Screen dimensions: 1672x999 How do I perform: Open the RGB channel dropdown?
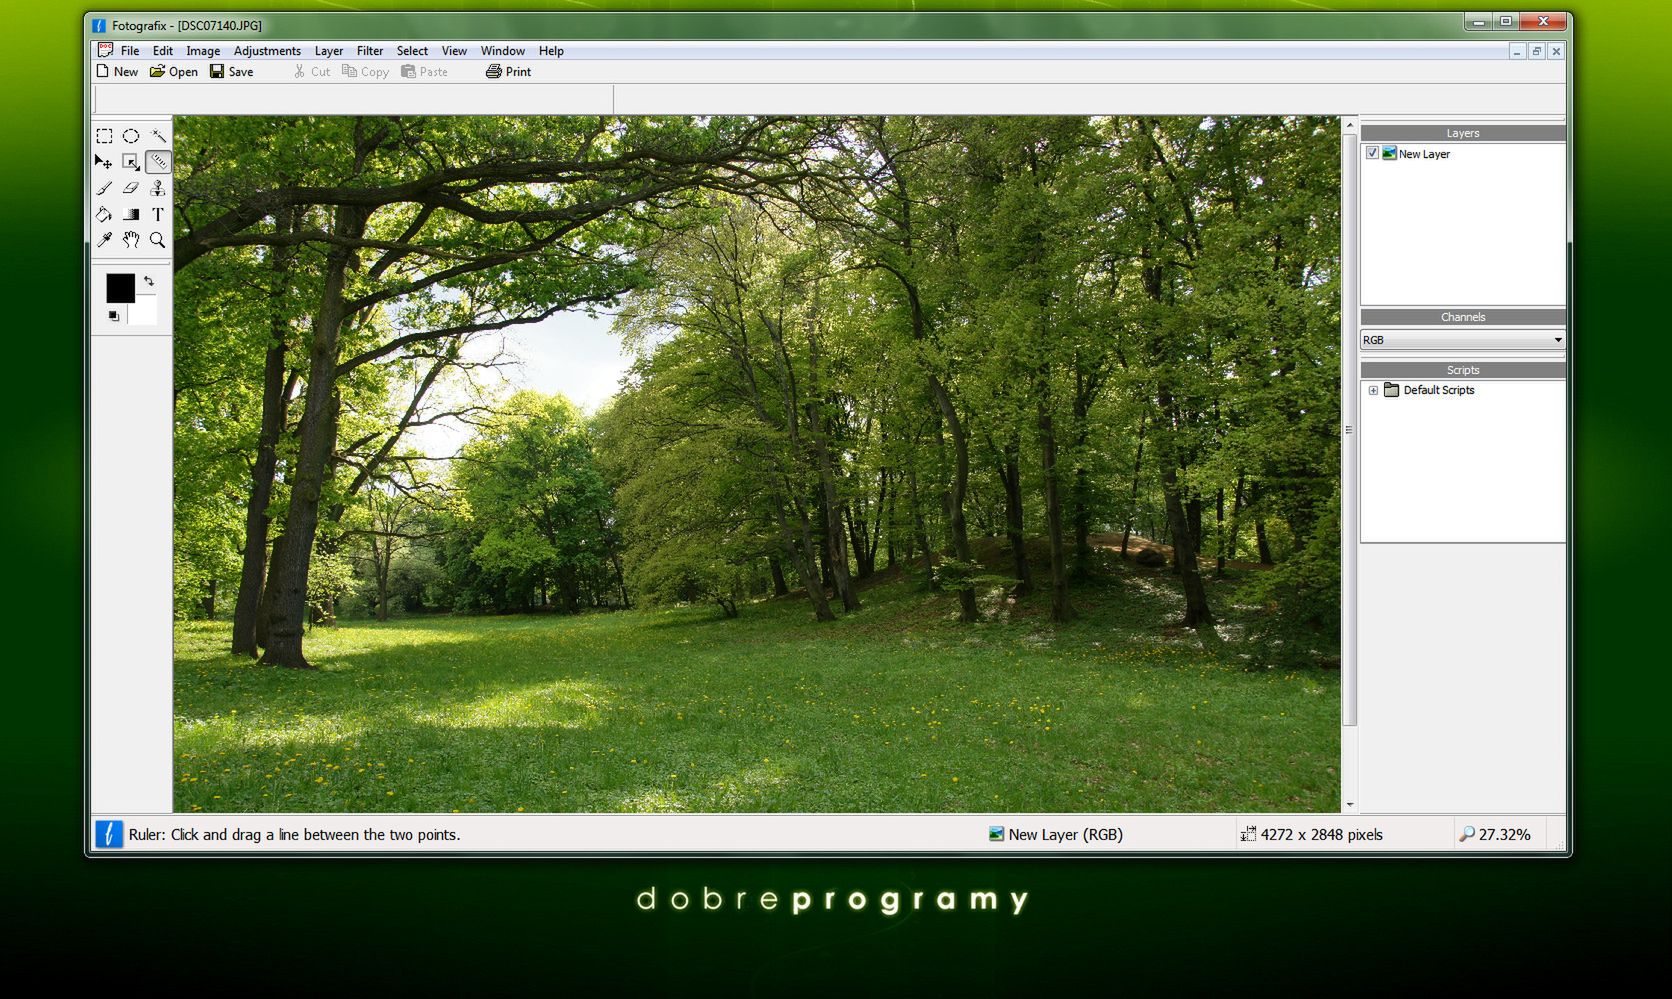[1557, 340]
